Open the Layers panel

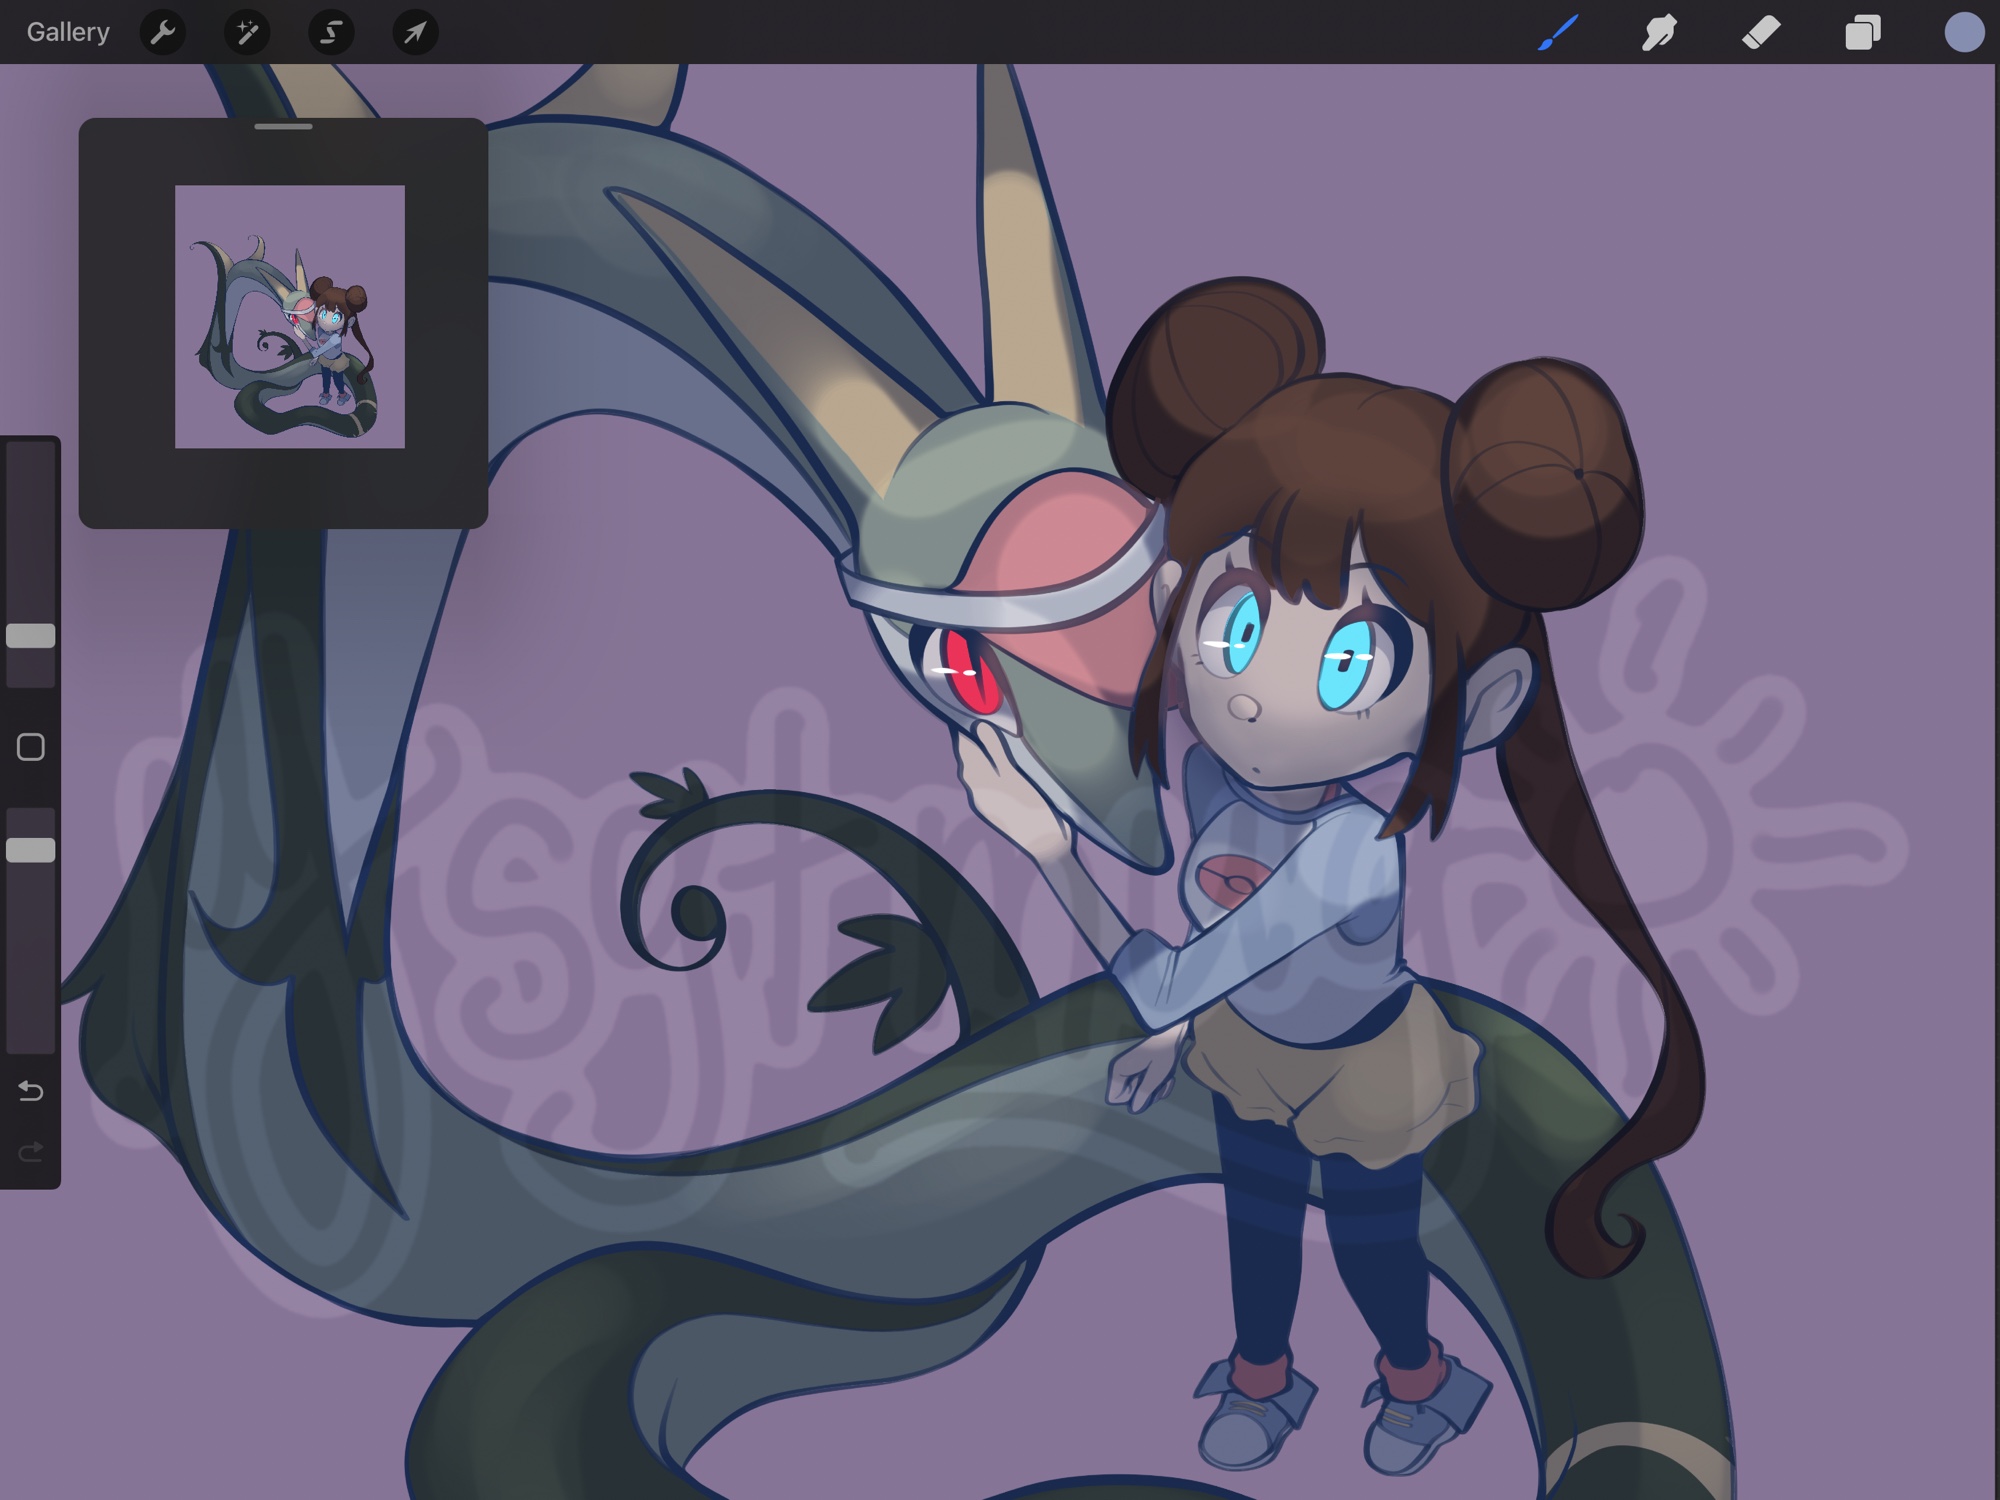click(x=1862, y=32)
